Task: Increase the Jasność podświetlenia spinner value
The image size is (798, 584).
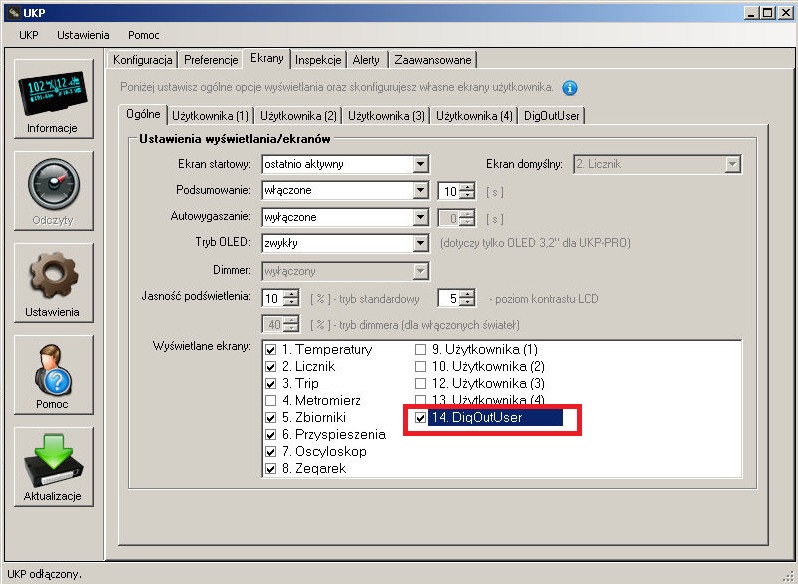Action: (291, 293)
